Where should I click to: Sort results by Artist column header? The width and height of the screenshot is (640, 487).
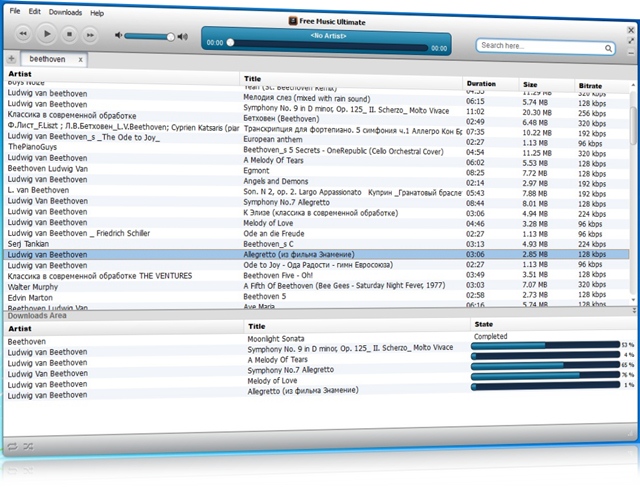20,74
